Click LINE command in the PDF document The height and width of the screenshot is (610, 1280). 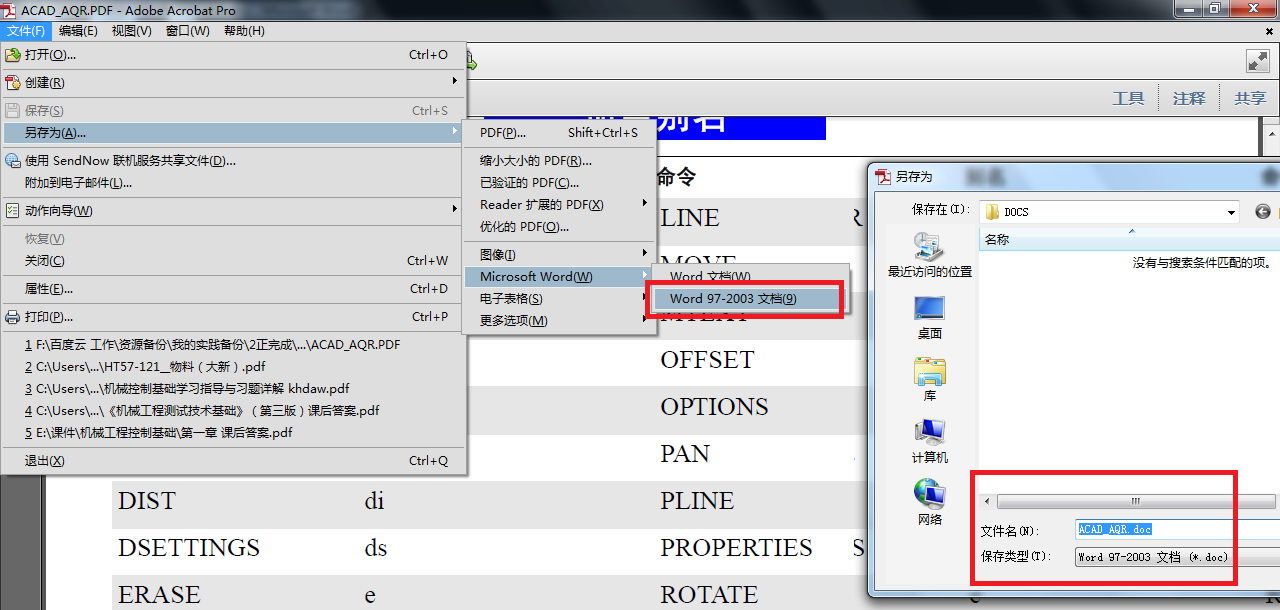click(x=690, y=218)
